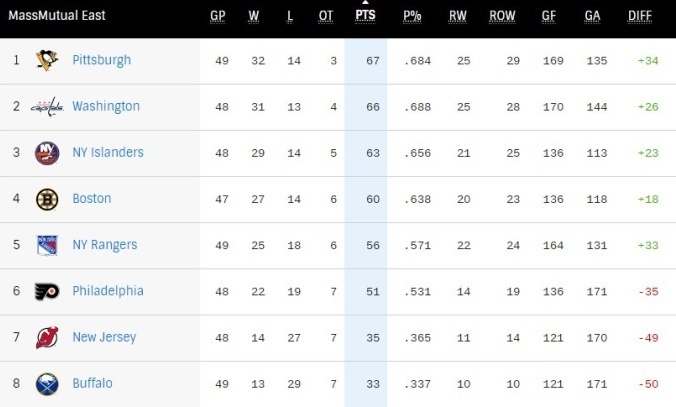The width and height of the screenshot is (676, 407).
Task: Sort by OT losses column header
Action: pyautogui.click(x=326, y=16)
